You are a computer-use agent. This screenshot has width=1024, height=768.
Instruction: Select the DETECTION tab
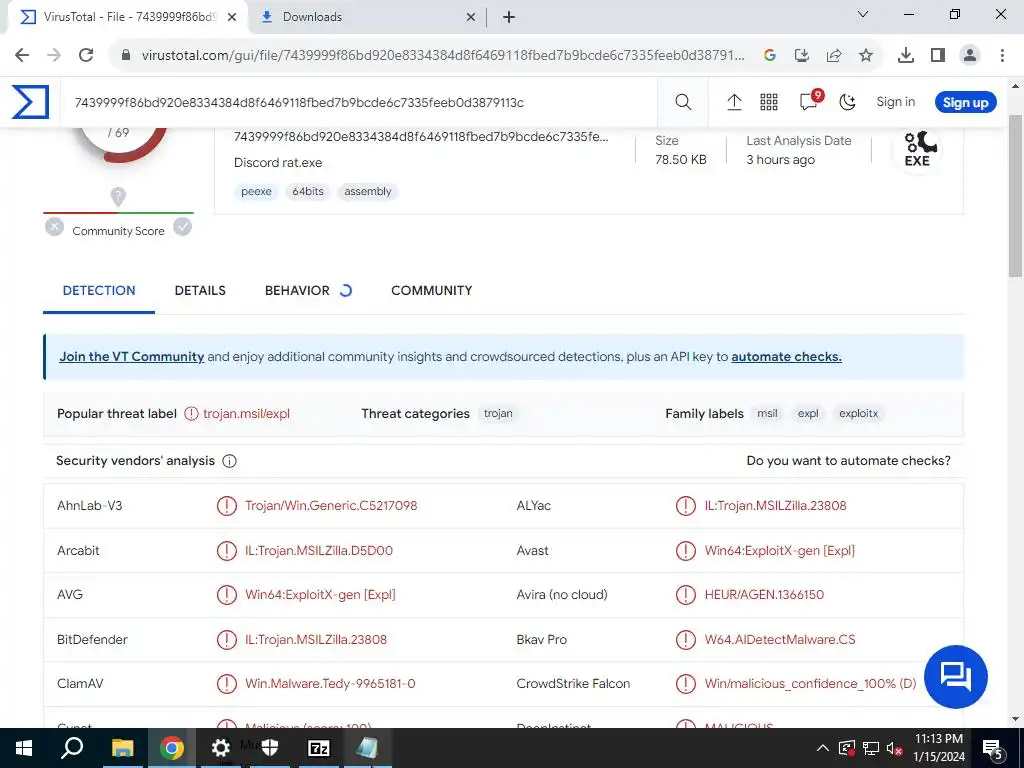point(99,291)
